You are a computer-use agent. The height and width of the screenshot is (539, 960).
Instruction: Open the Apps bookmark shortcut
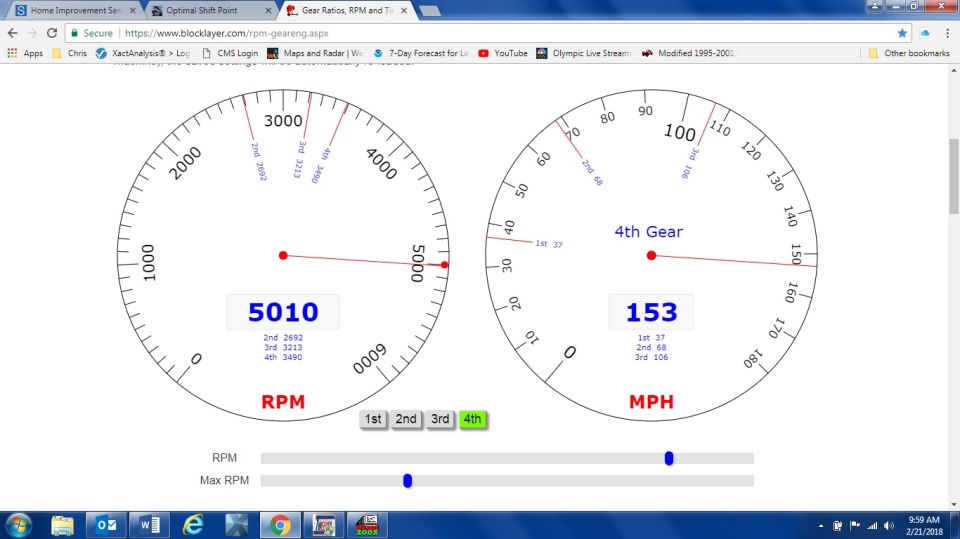pos(25,53)
